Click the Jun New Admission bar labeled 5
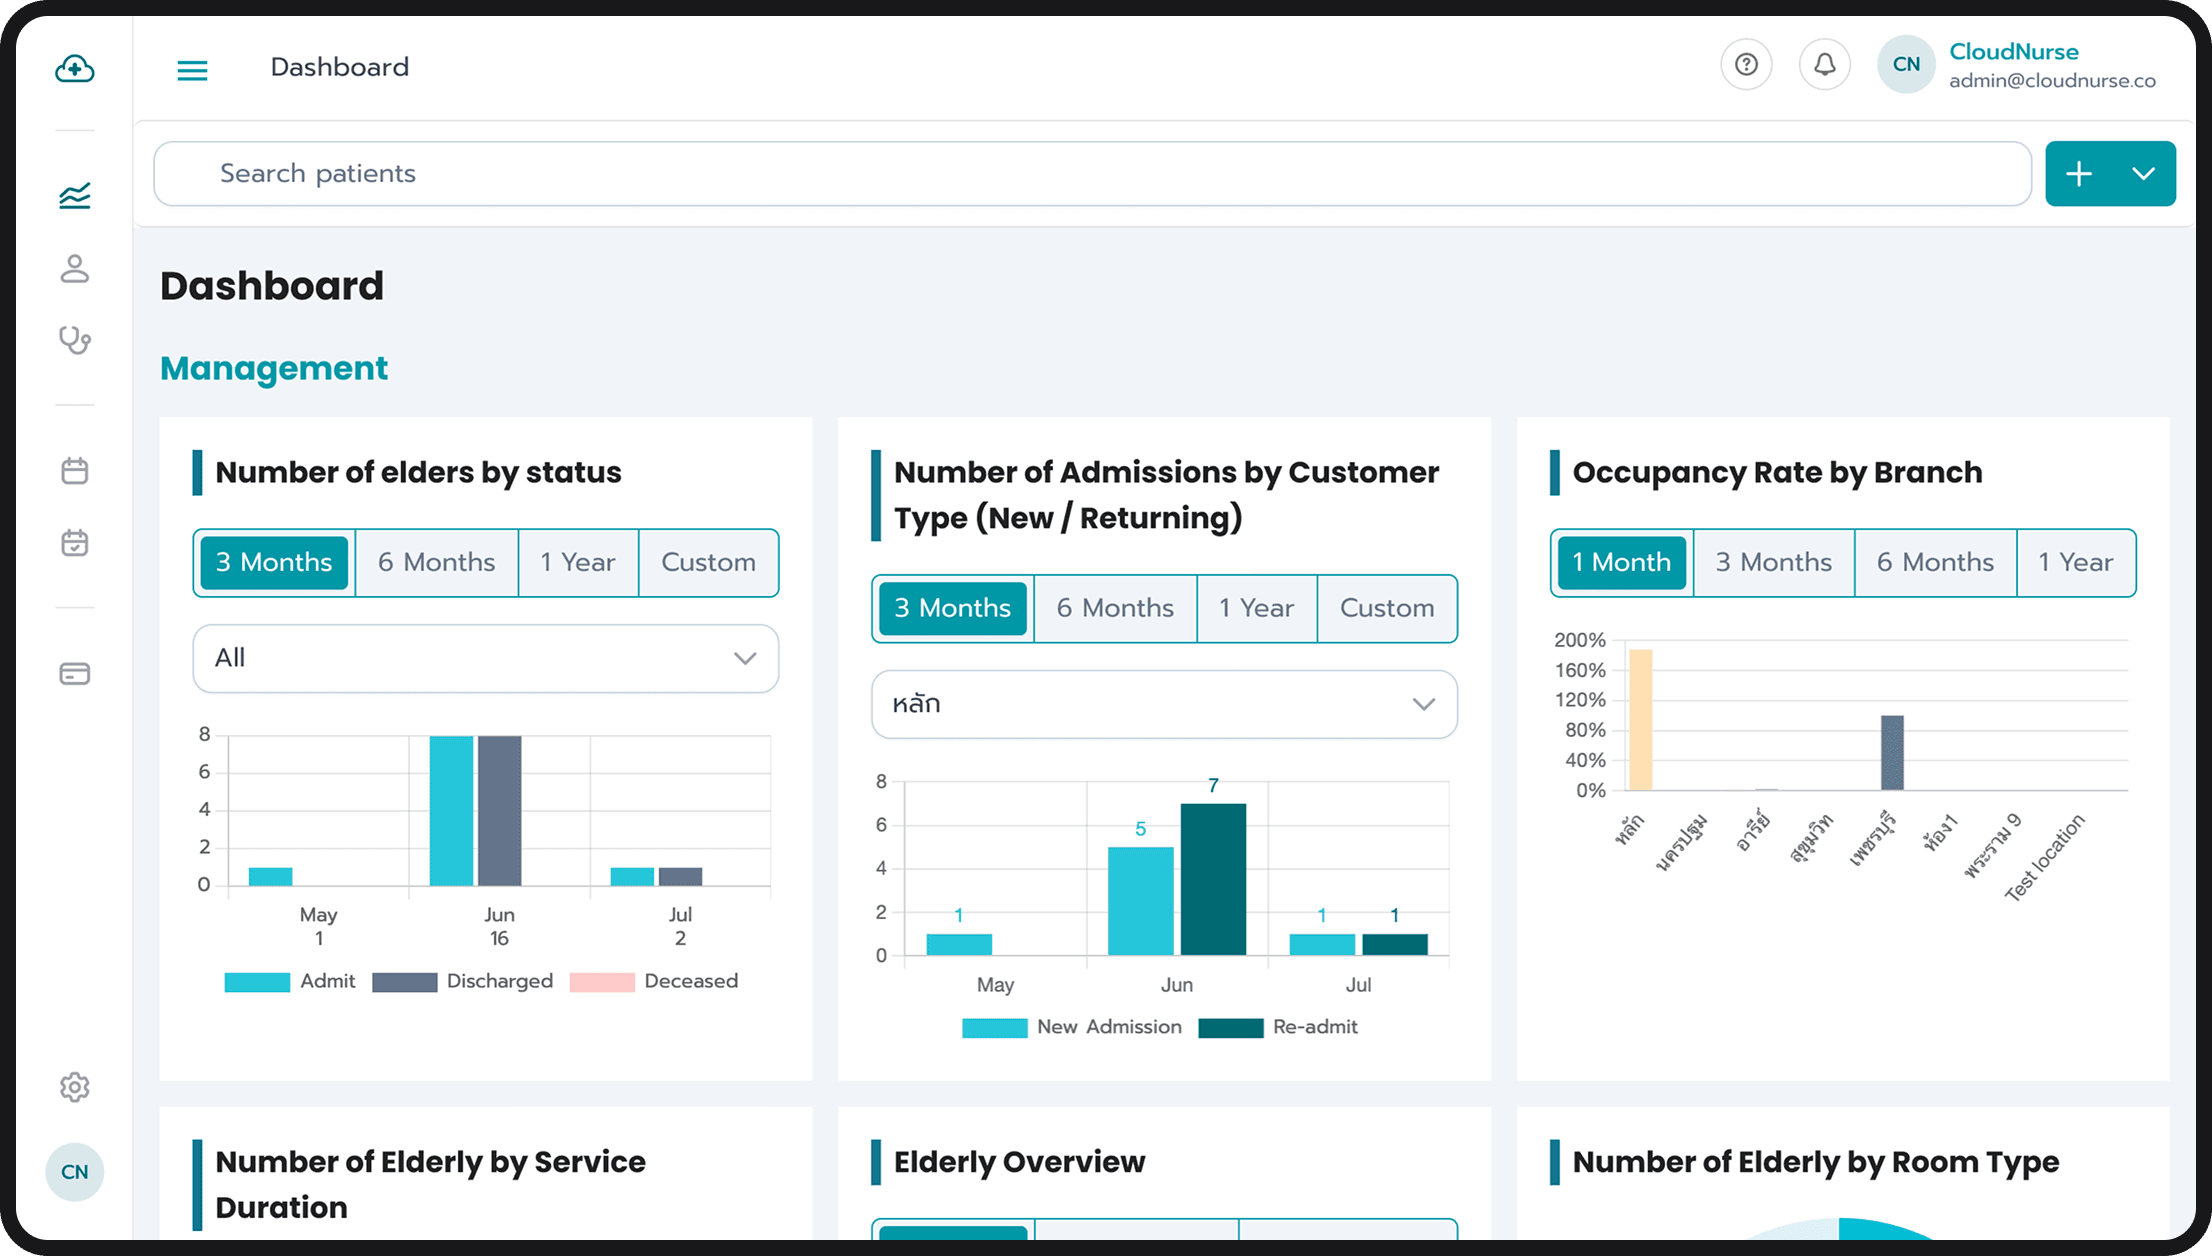Viewport: 2212px width, 1256px height. pyautogui.click(x=1141, y=901)
